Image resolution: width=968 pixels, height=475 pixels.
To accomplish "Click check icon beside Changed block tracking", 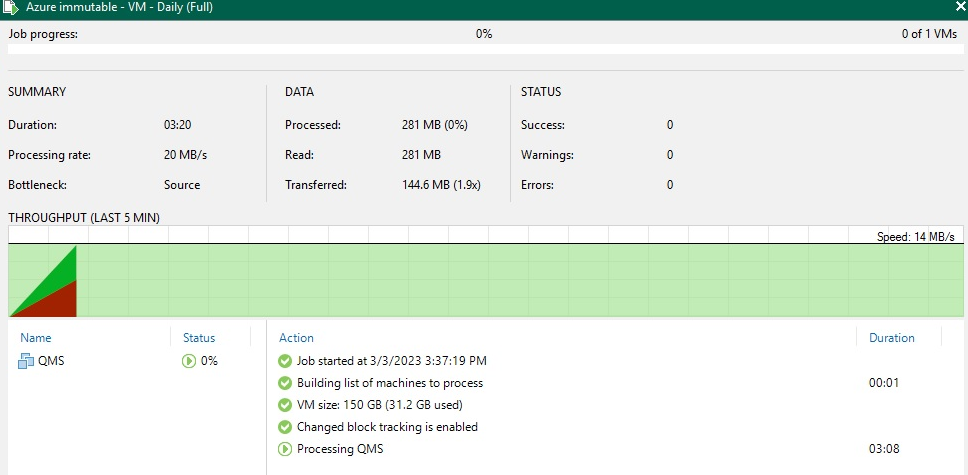I will point(285,427).
